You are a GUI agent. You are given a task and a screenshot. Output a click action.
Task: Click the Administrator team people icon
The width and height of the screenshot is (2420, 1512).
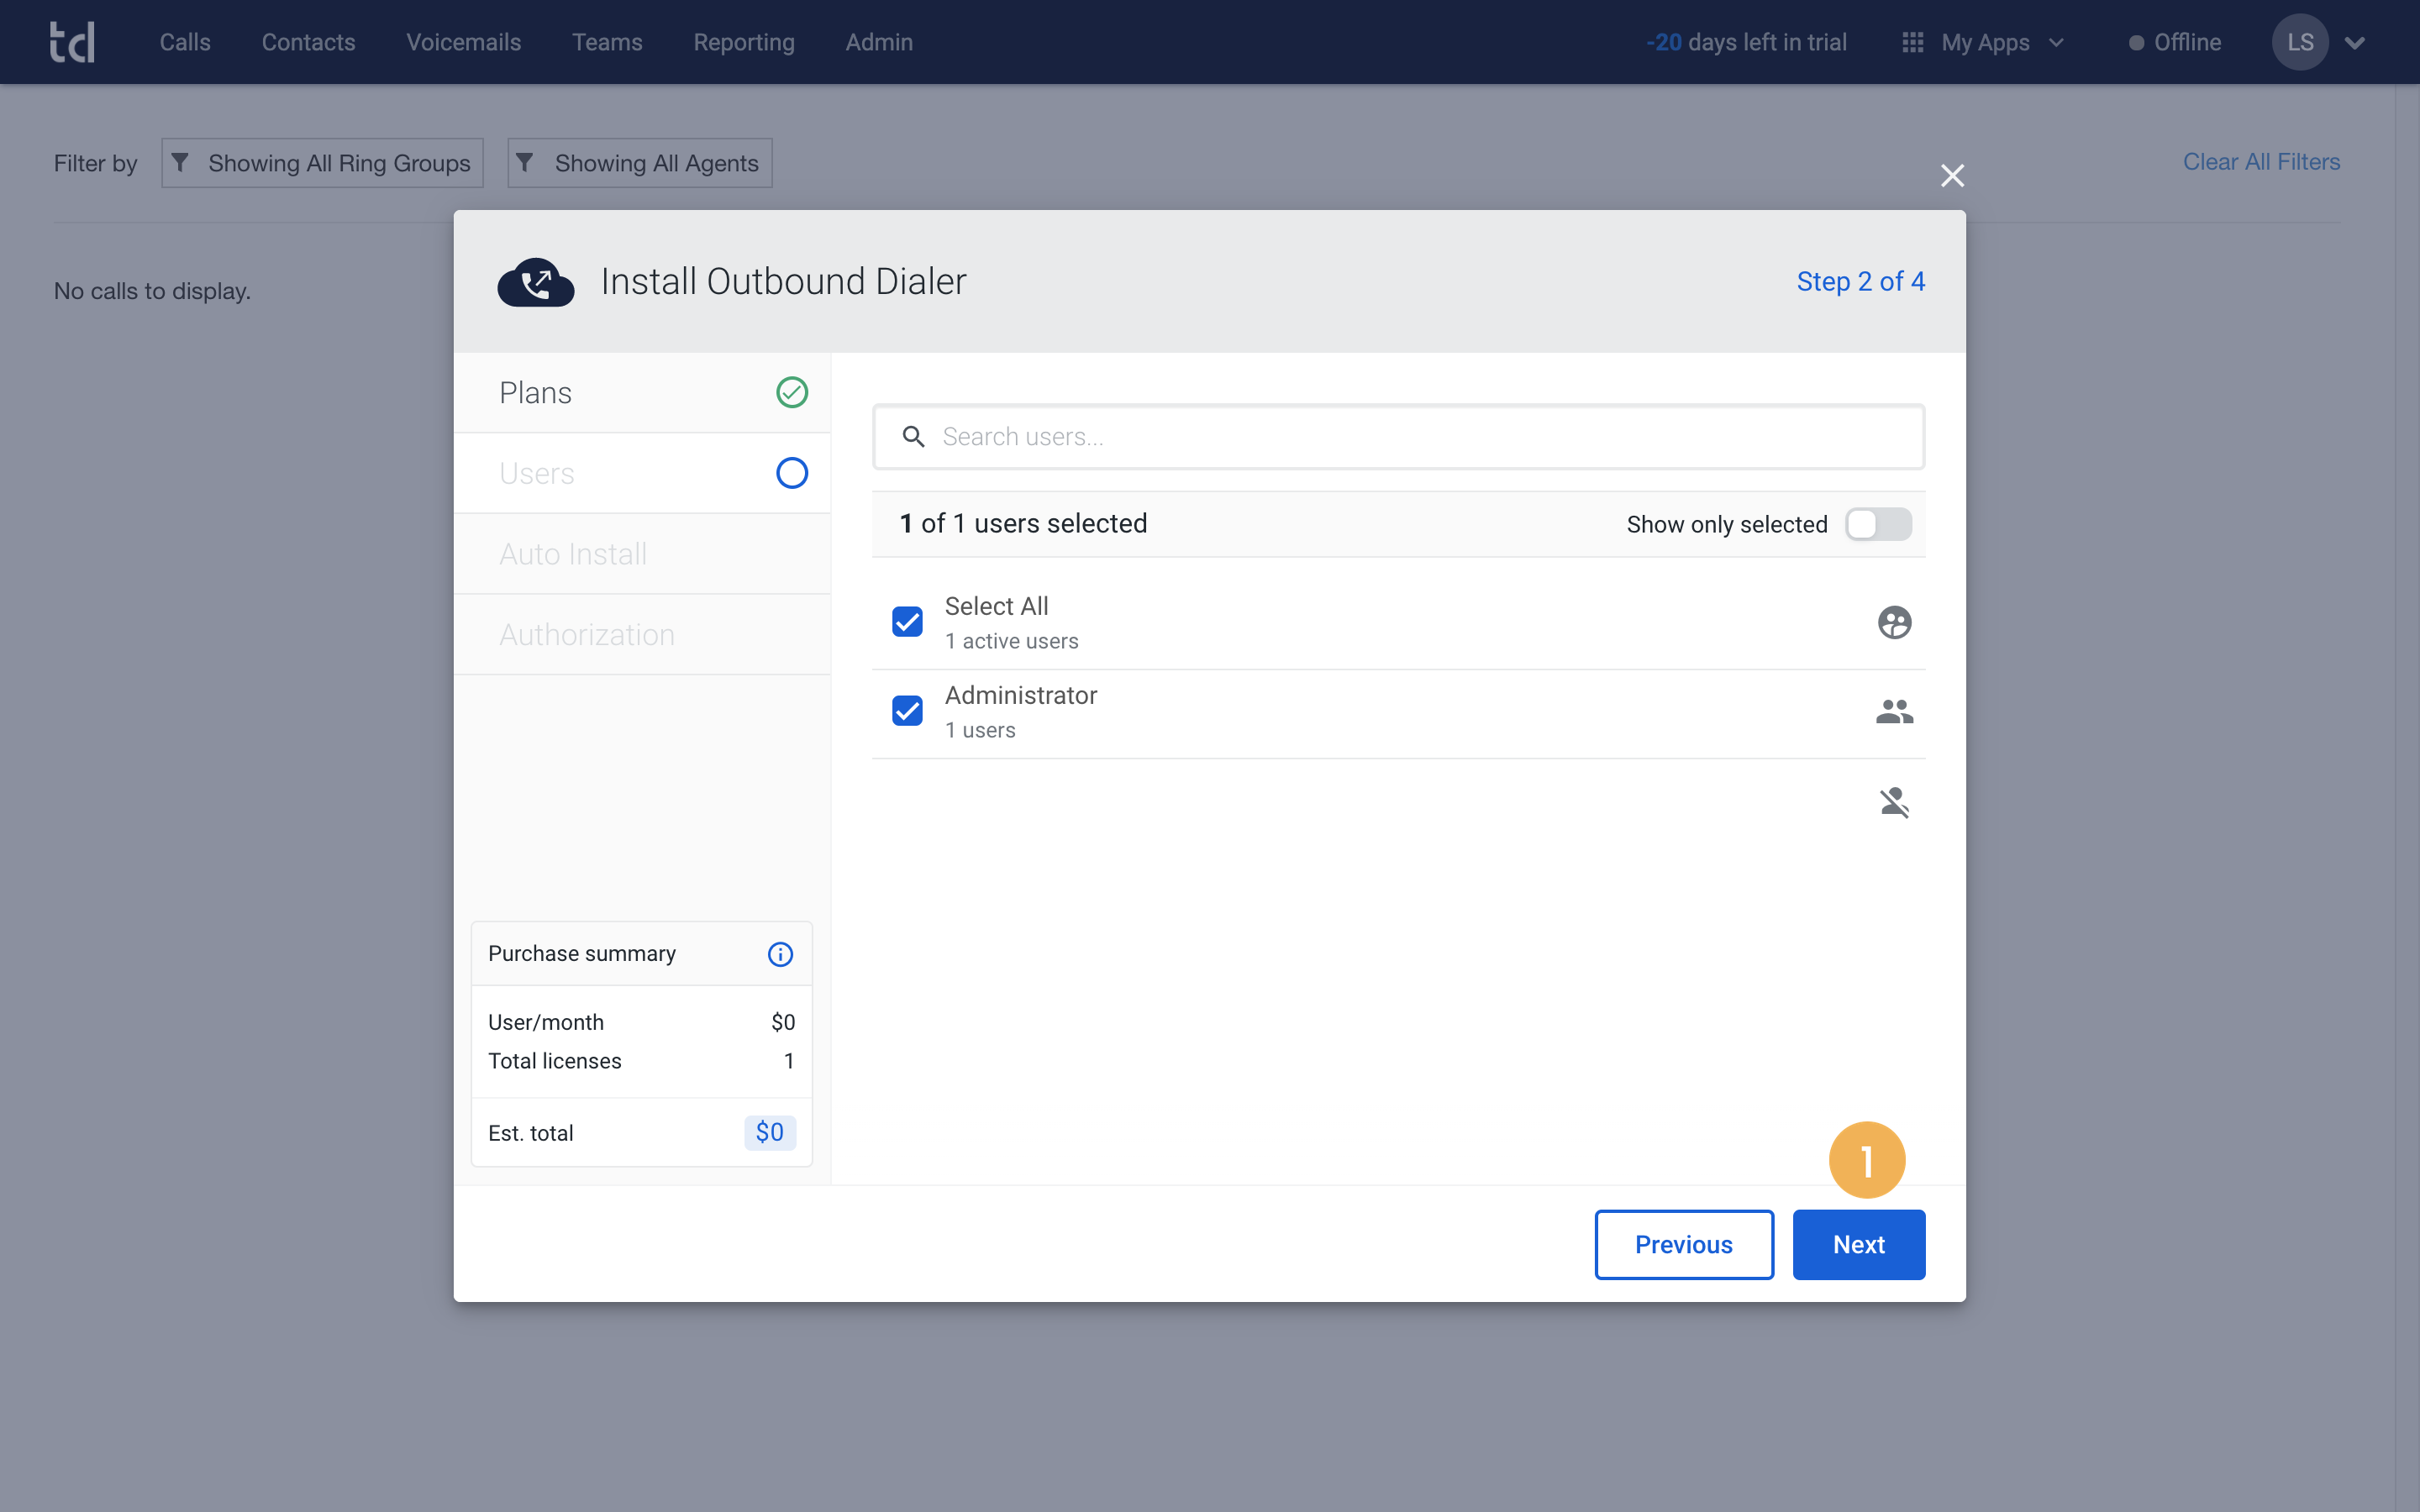[x=1894, y=711]
